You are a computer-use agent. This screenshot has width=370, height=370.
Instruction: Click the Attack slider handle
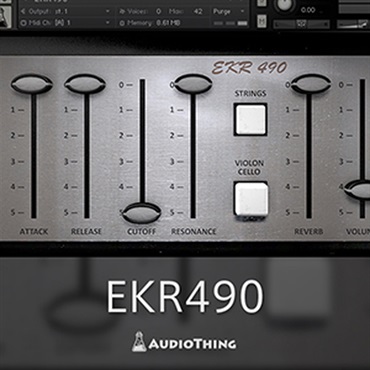[32, 84]
